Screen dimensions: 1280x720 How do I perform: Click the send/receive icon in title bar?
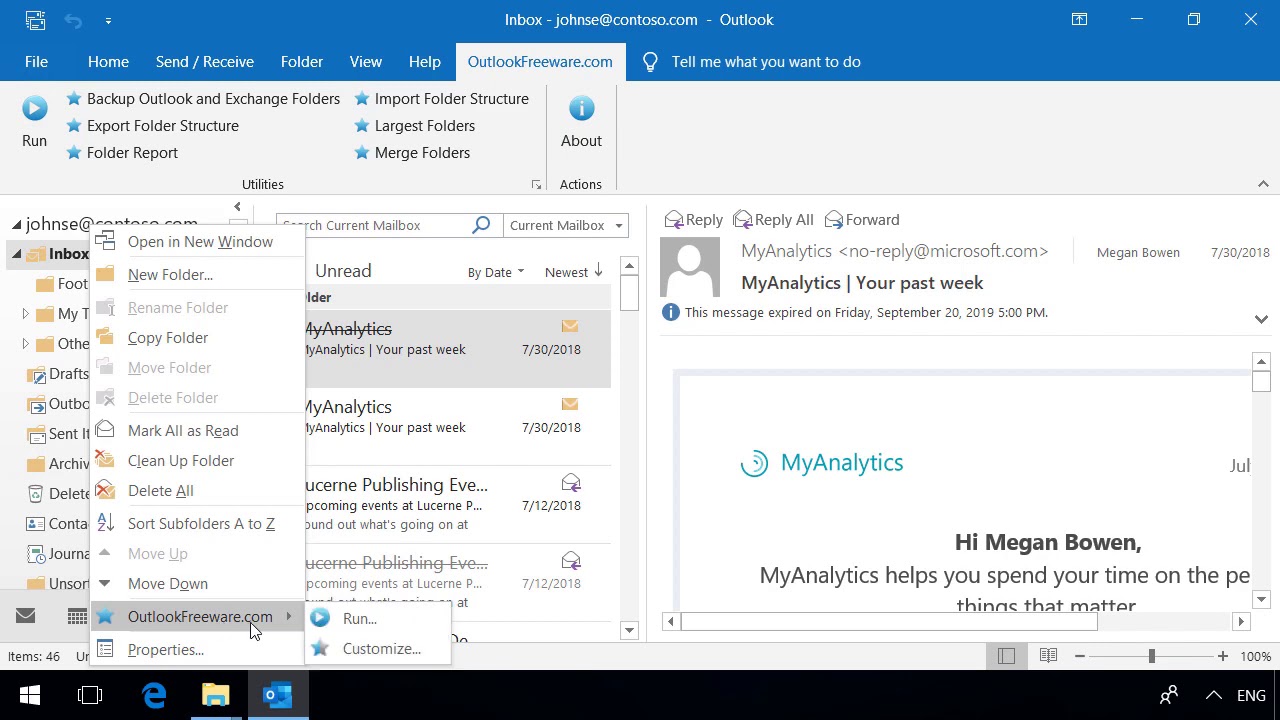pyautogui.click(x=35, y=20)
